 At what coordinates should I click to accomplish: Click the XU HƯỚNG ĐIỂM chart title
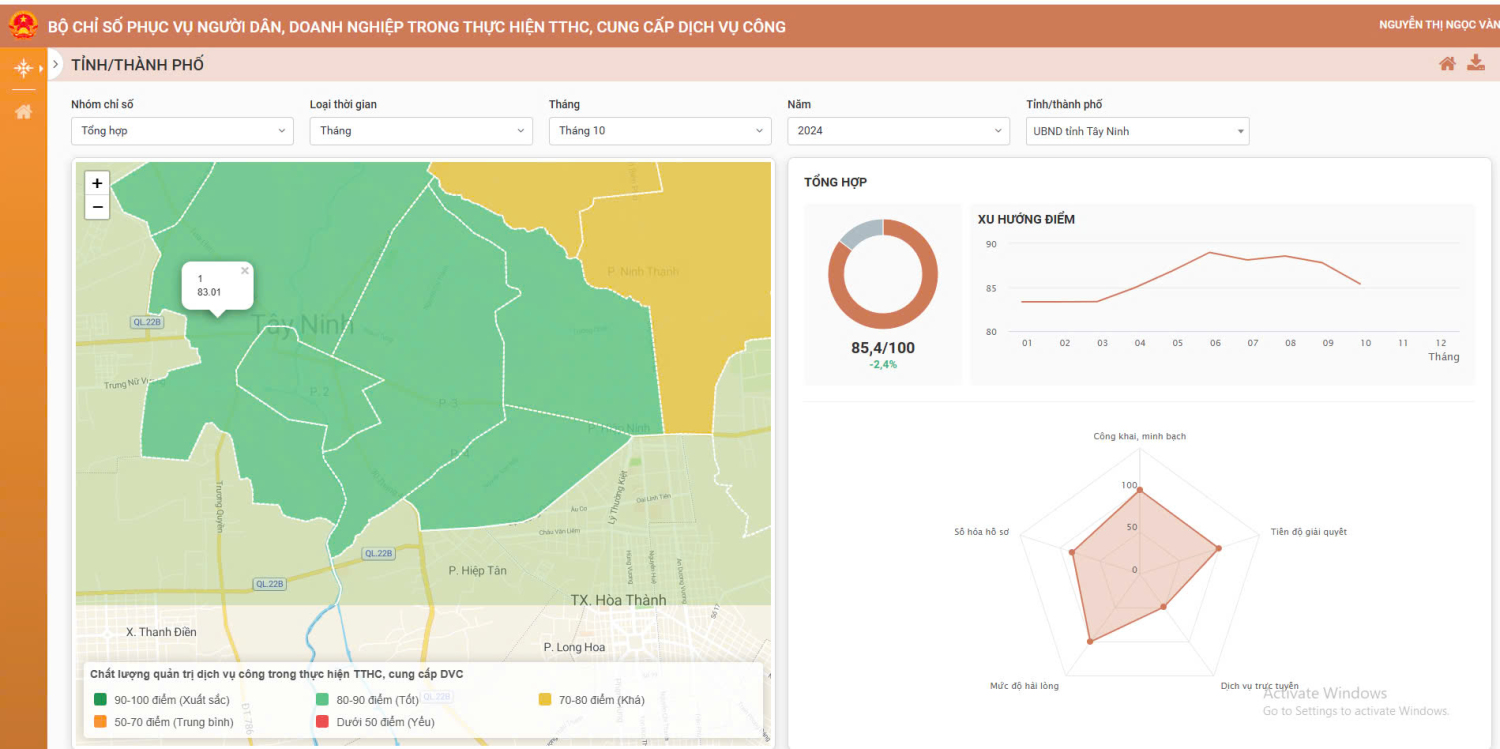click(x=1026, y=219)
